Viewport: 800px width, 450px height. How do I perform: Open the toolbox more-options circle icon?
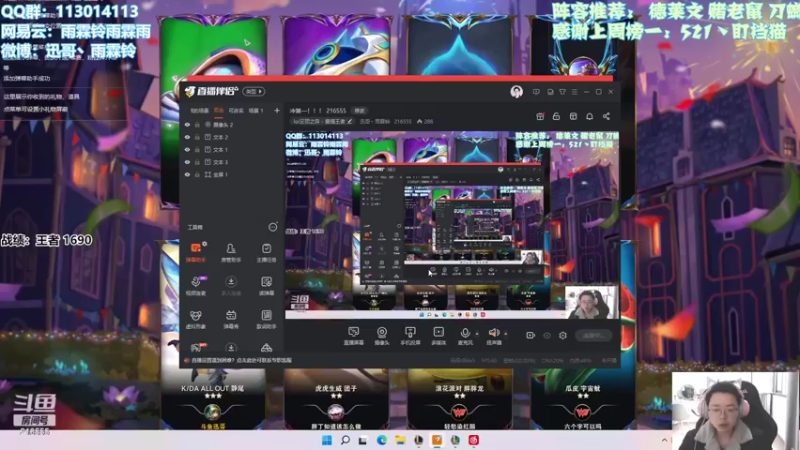point(273,227)
